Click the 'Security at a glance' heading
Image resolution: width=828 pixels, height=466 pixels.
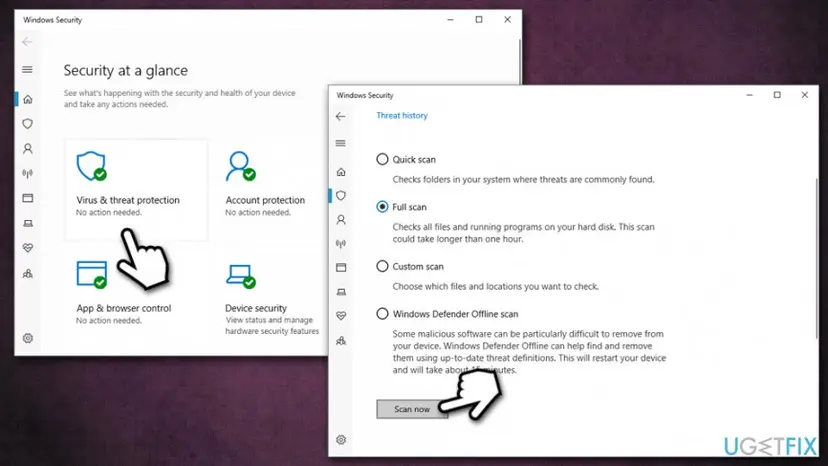click(126, 70)
